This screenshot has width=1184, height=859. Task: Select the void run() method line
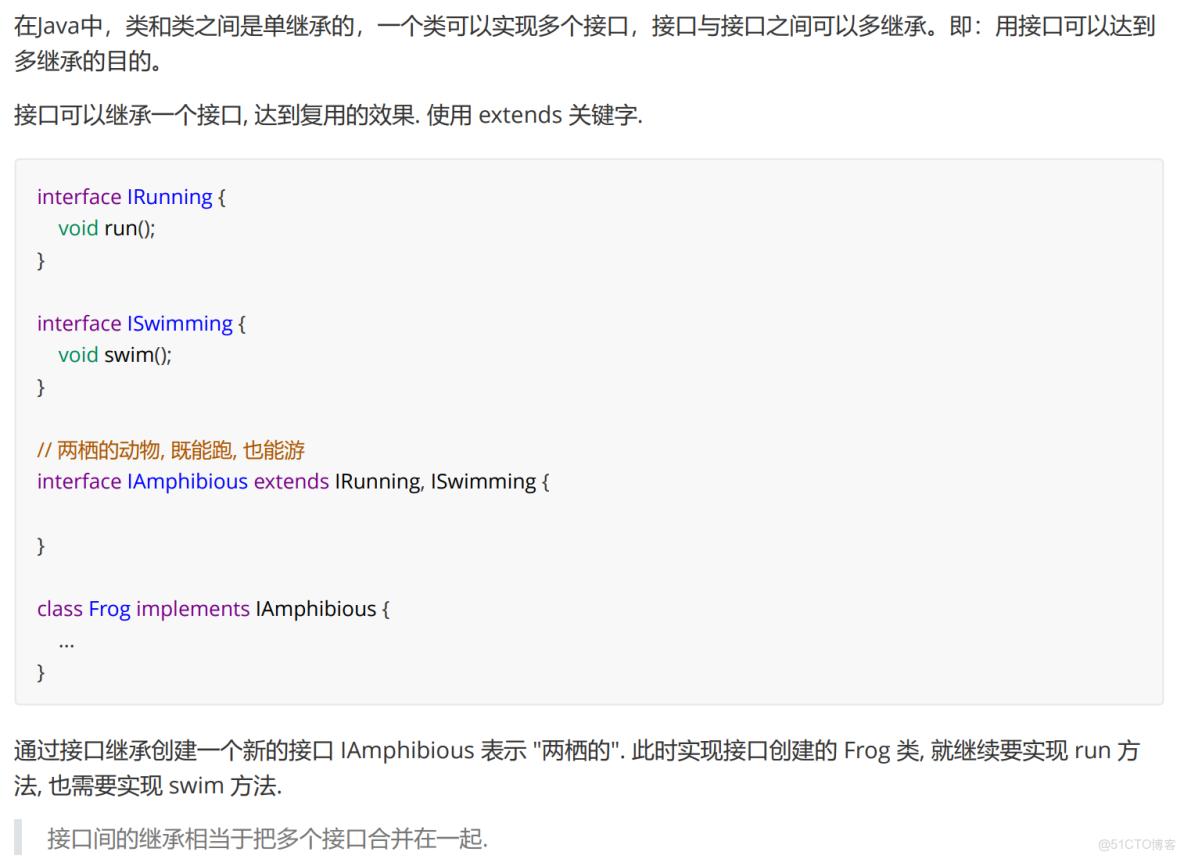pos(107,228)
